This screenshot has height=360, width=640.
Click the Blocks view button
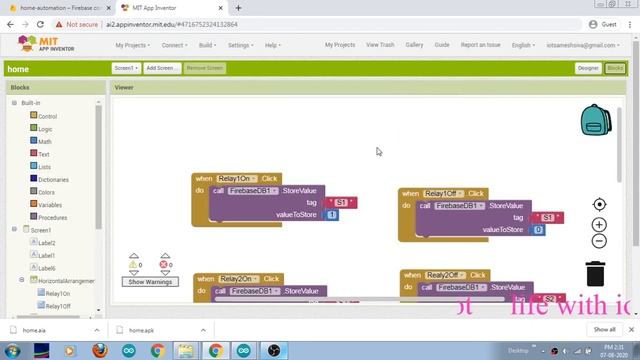click(x=615, y=68)
